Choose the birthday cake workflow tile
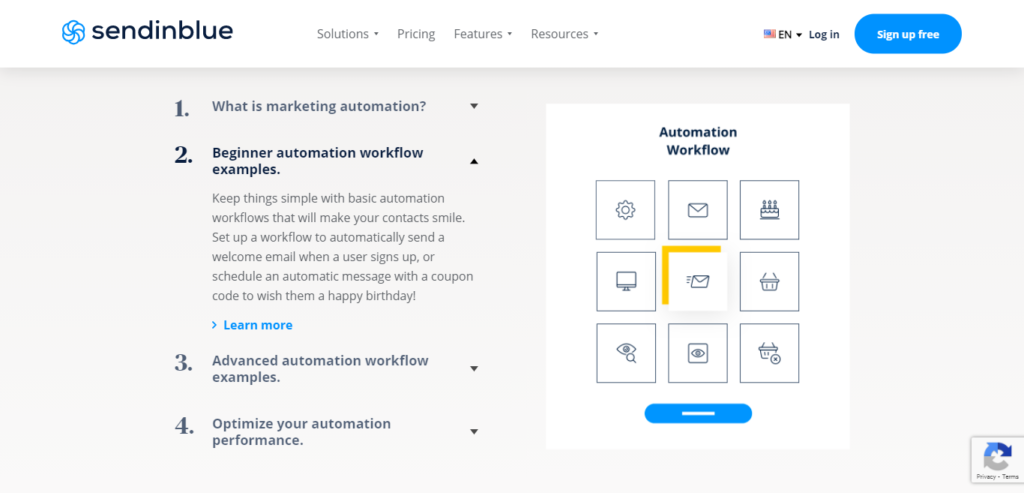1024x493 pixels. [769, 210]
